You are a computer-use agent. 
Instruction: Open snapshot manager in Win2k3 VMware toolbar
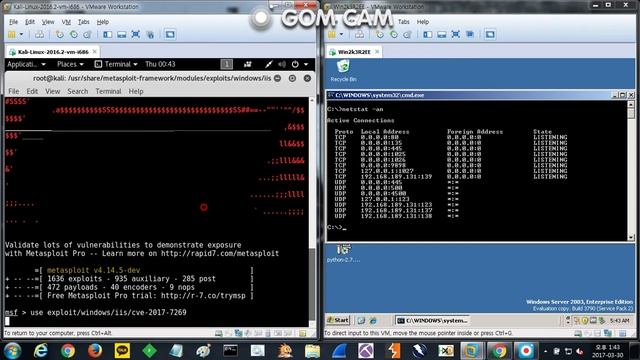click(x=407, y=35)
